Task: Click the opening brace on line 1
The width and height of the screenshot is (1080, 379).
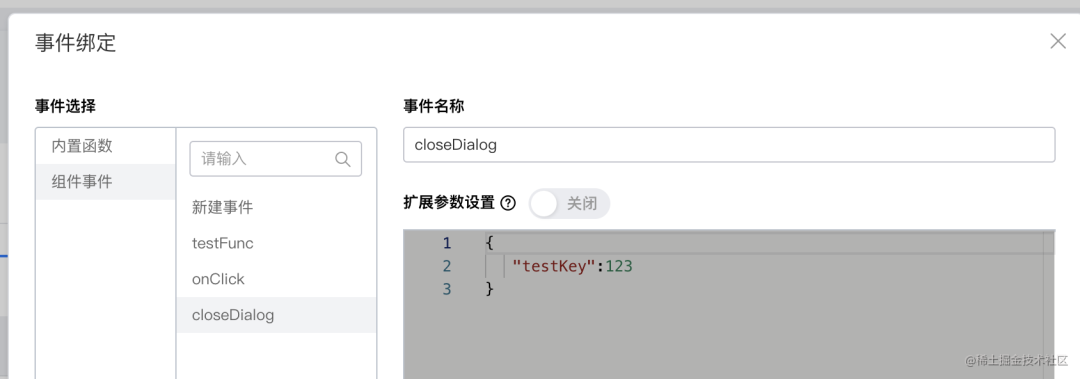Action: click(490, 243)
